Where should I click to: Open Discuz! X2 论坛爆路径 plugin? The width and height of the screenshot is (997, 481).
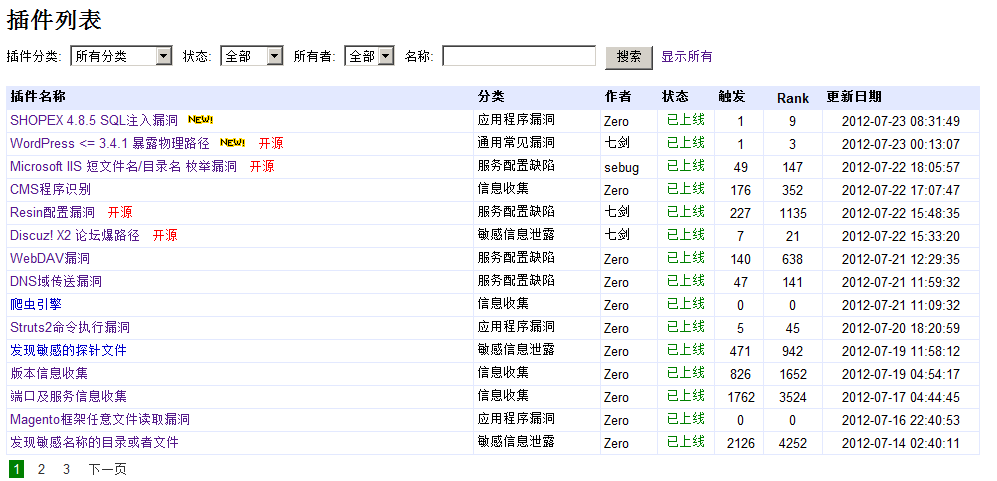pos(75,236)
